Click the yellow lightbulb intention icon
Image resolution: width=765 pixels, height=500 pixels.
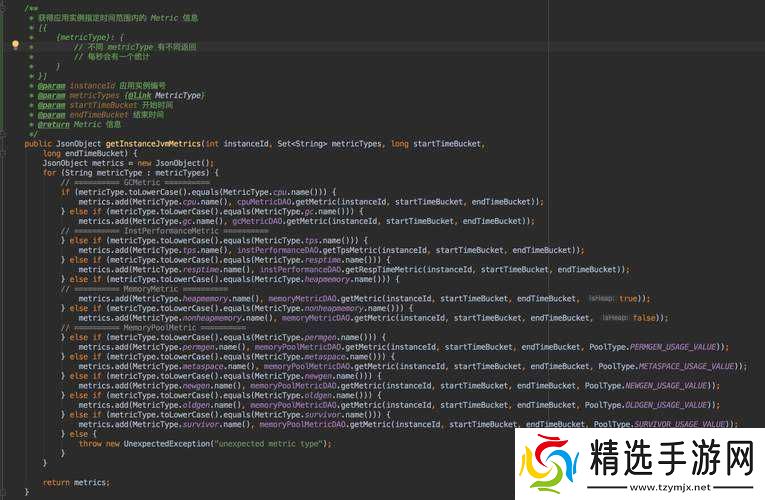pos(15,45)
